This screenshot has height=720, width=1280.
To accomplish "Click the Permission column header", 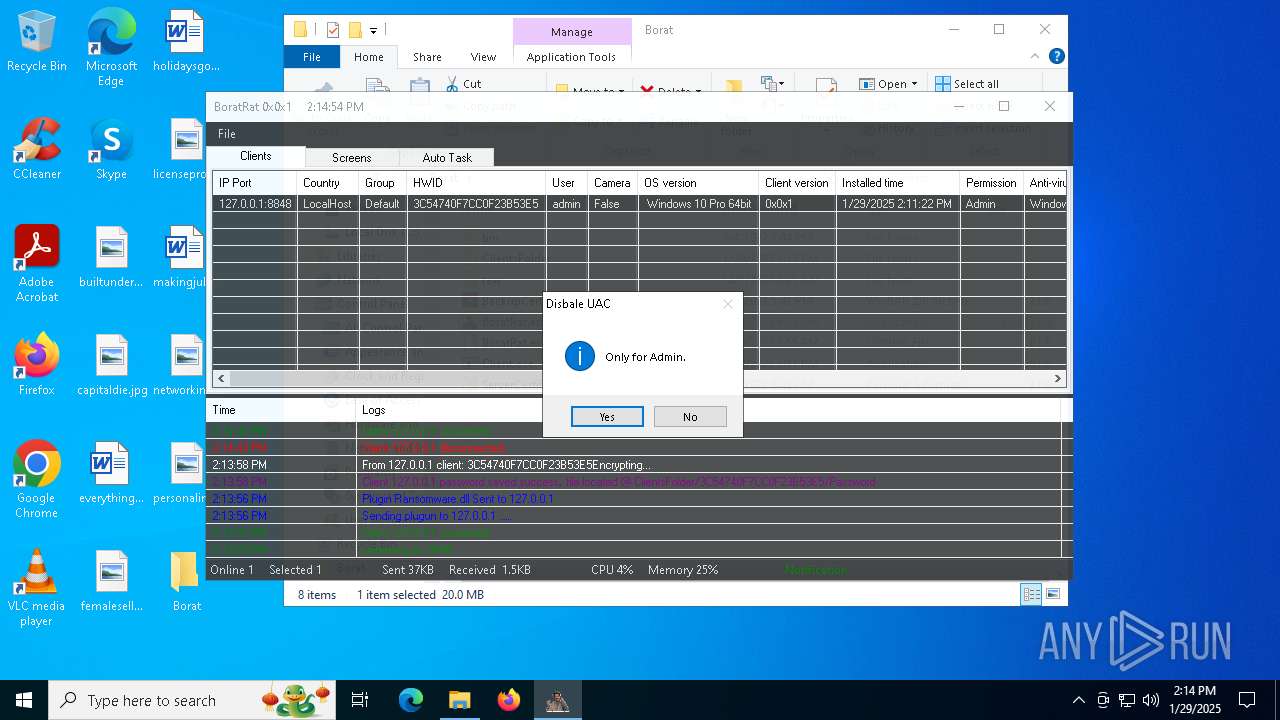I will coord(990,183).
